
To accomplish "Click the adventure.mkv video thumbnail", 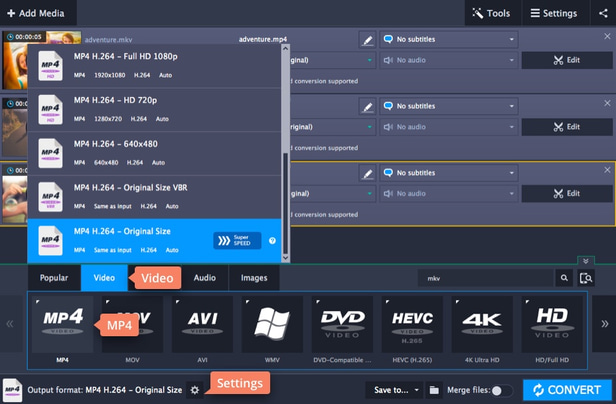I will point(15,61).
